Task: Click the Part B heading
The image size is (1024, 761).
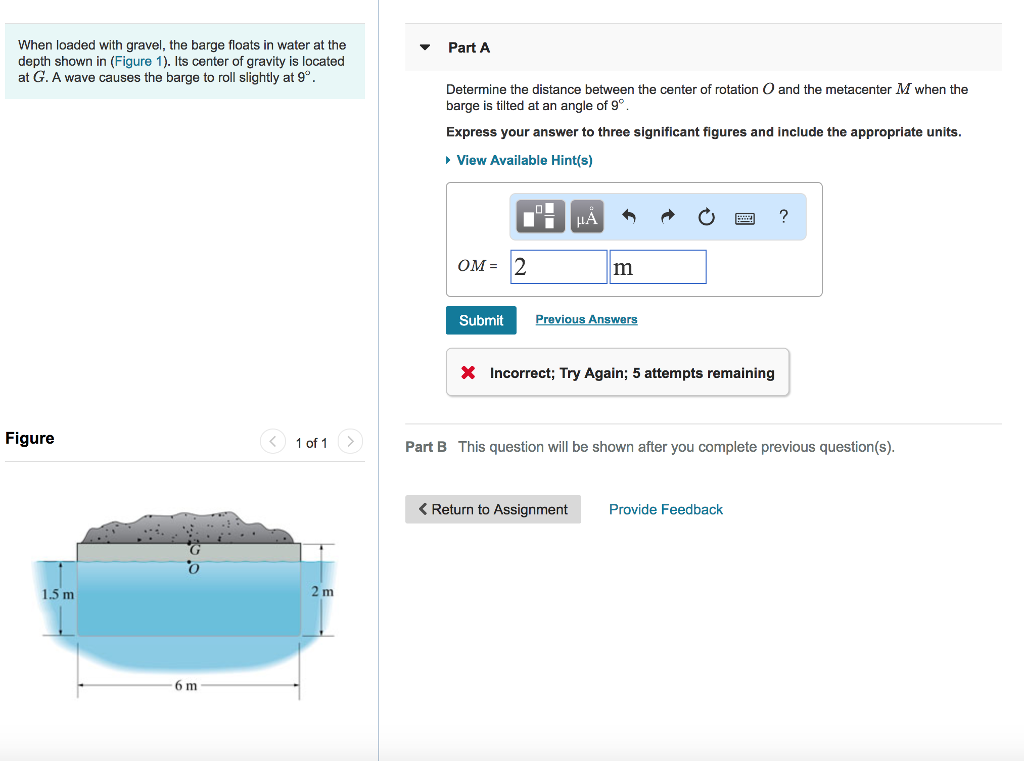Action: tap(426, 447)
